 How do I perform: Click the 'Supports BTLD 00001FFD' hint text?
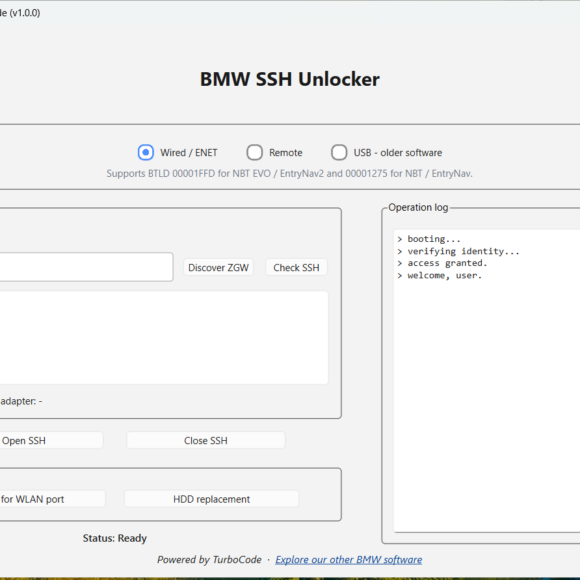pos(290,173)
